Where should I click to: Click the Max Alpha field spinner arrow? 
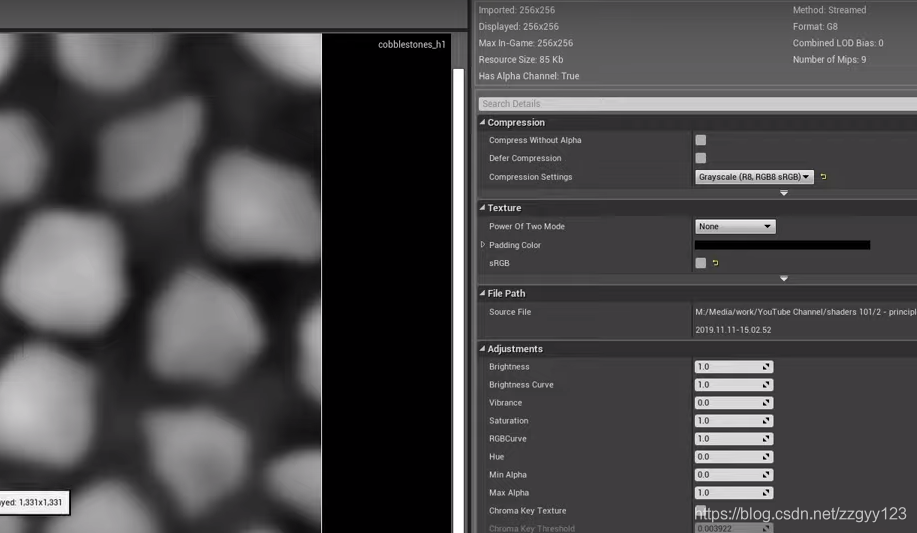[x=766, y=493]
